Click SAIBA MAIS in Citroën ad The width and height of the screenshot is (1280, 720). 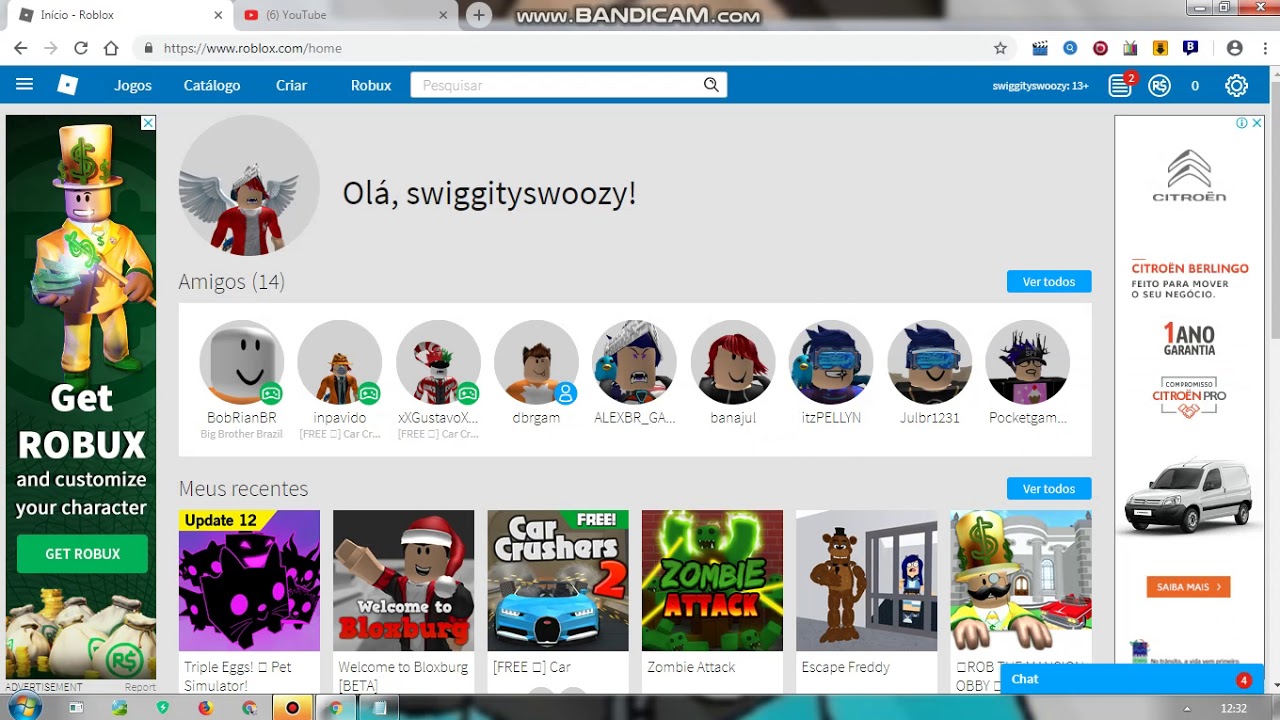tap(1188, 587)
